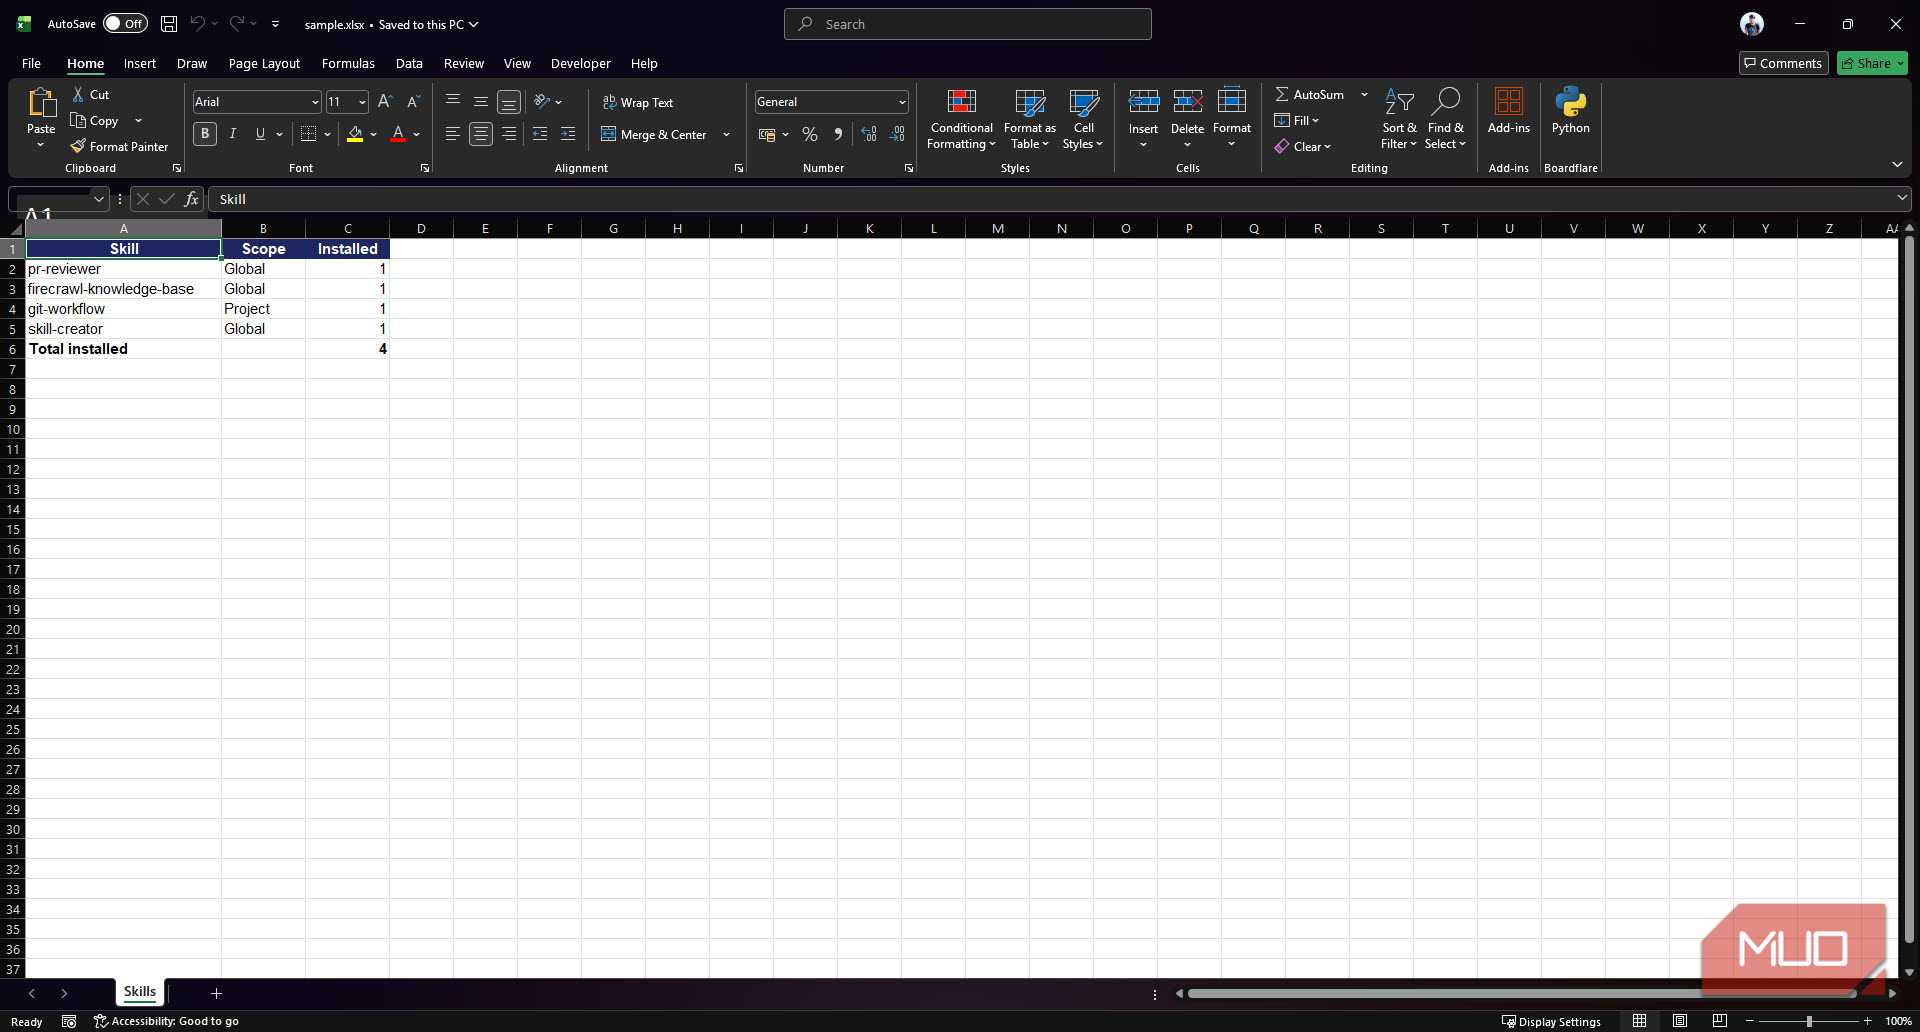Open Find & Select
The image size is (1920, 1032).
1445,120
